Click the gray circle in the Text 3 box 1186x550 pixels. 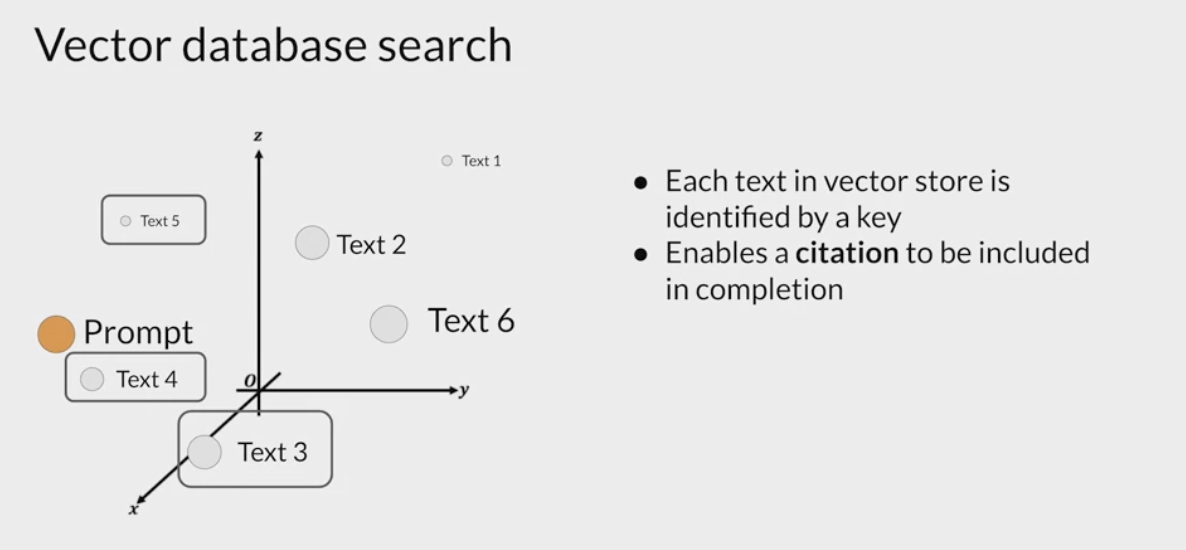[205, 452]
